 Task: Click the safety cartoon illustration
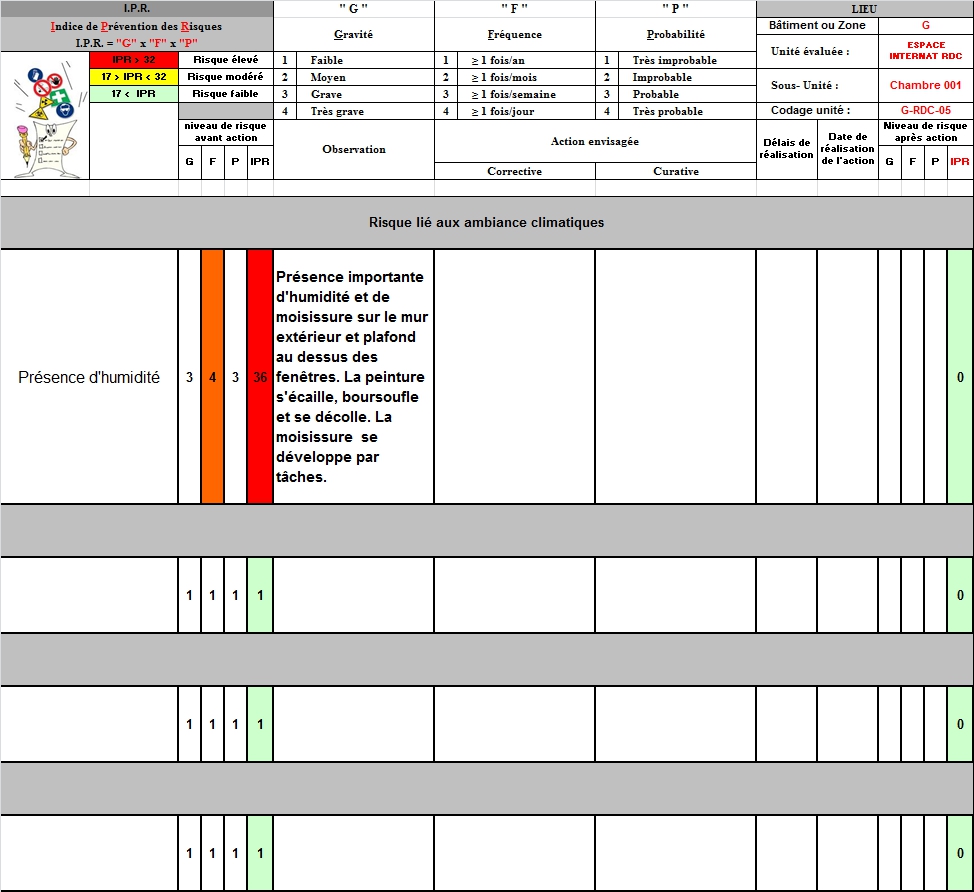click(x=44, y=115)
